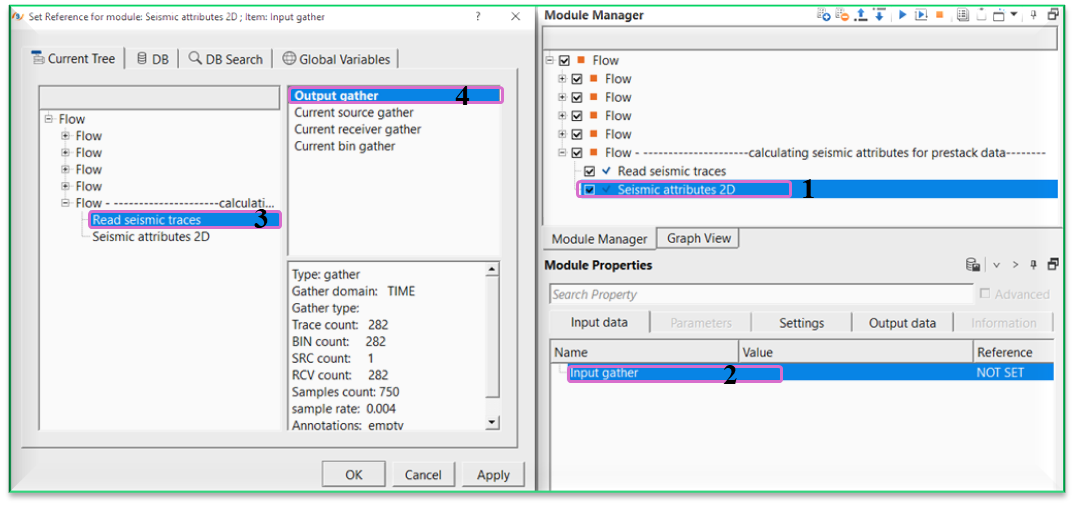Image resolution: width=1075 pixels, height=506 pixels.
Task: Stop execution with the orange square icon
Action: (x=939, y=14)
